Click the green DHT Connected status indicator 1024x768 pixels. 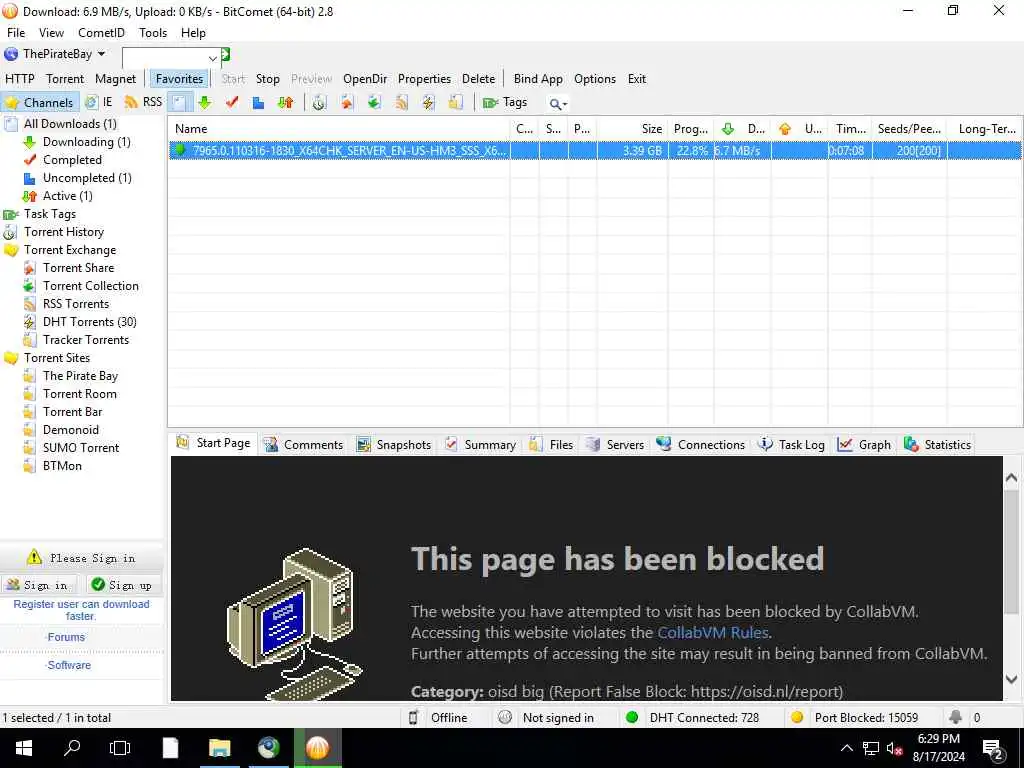click(632, 717)
